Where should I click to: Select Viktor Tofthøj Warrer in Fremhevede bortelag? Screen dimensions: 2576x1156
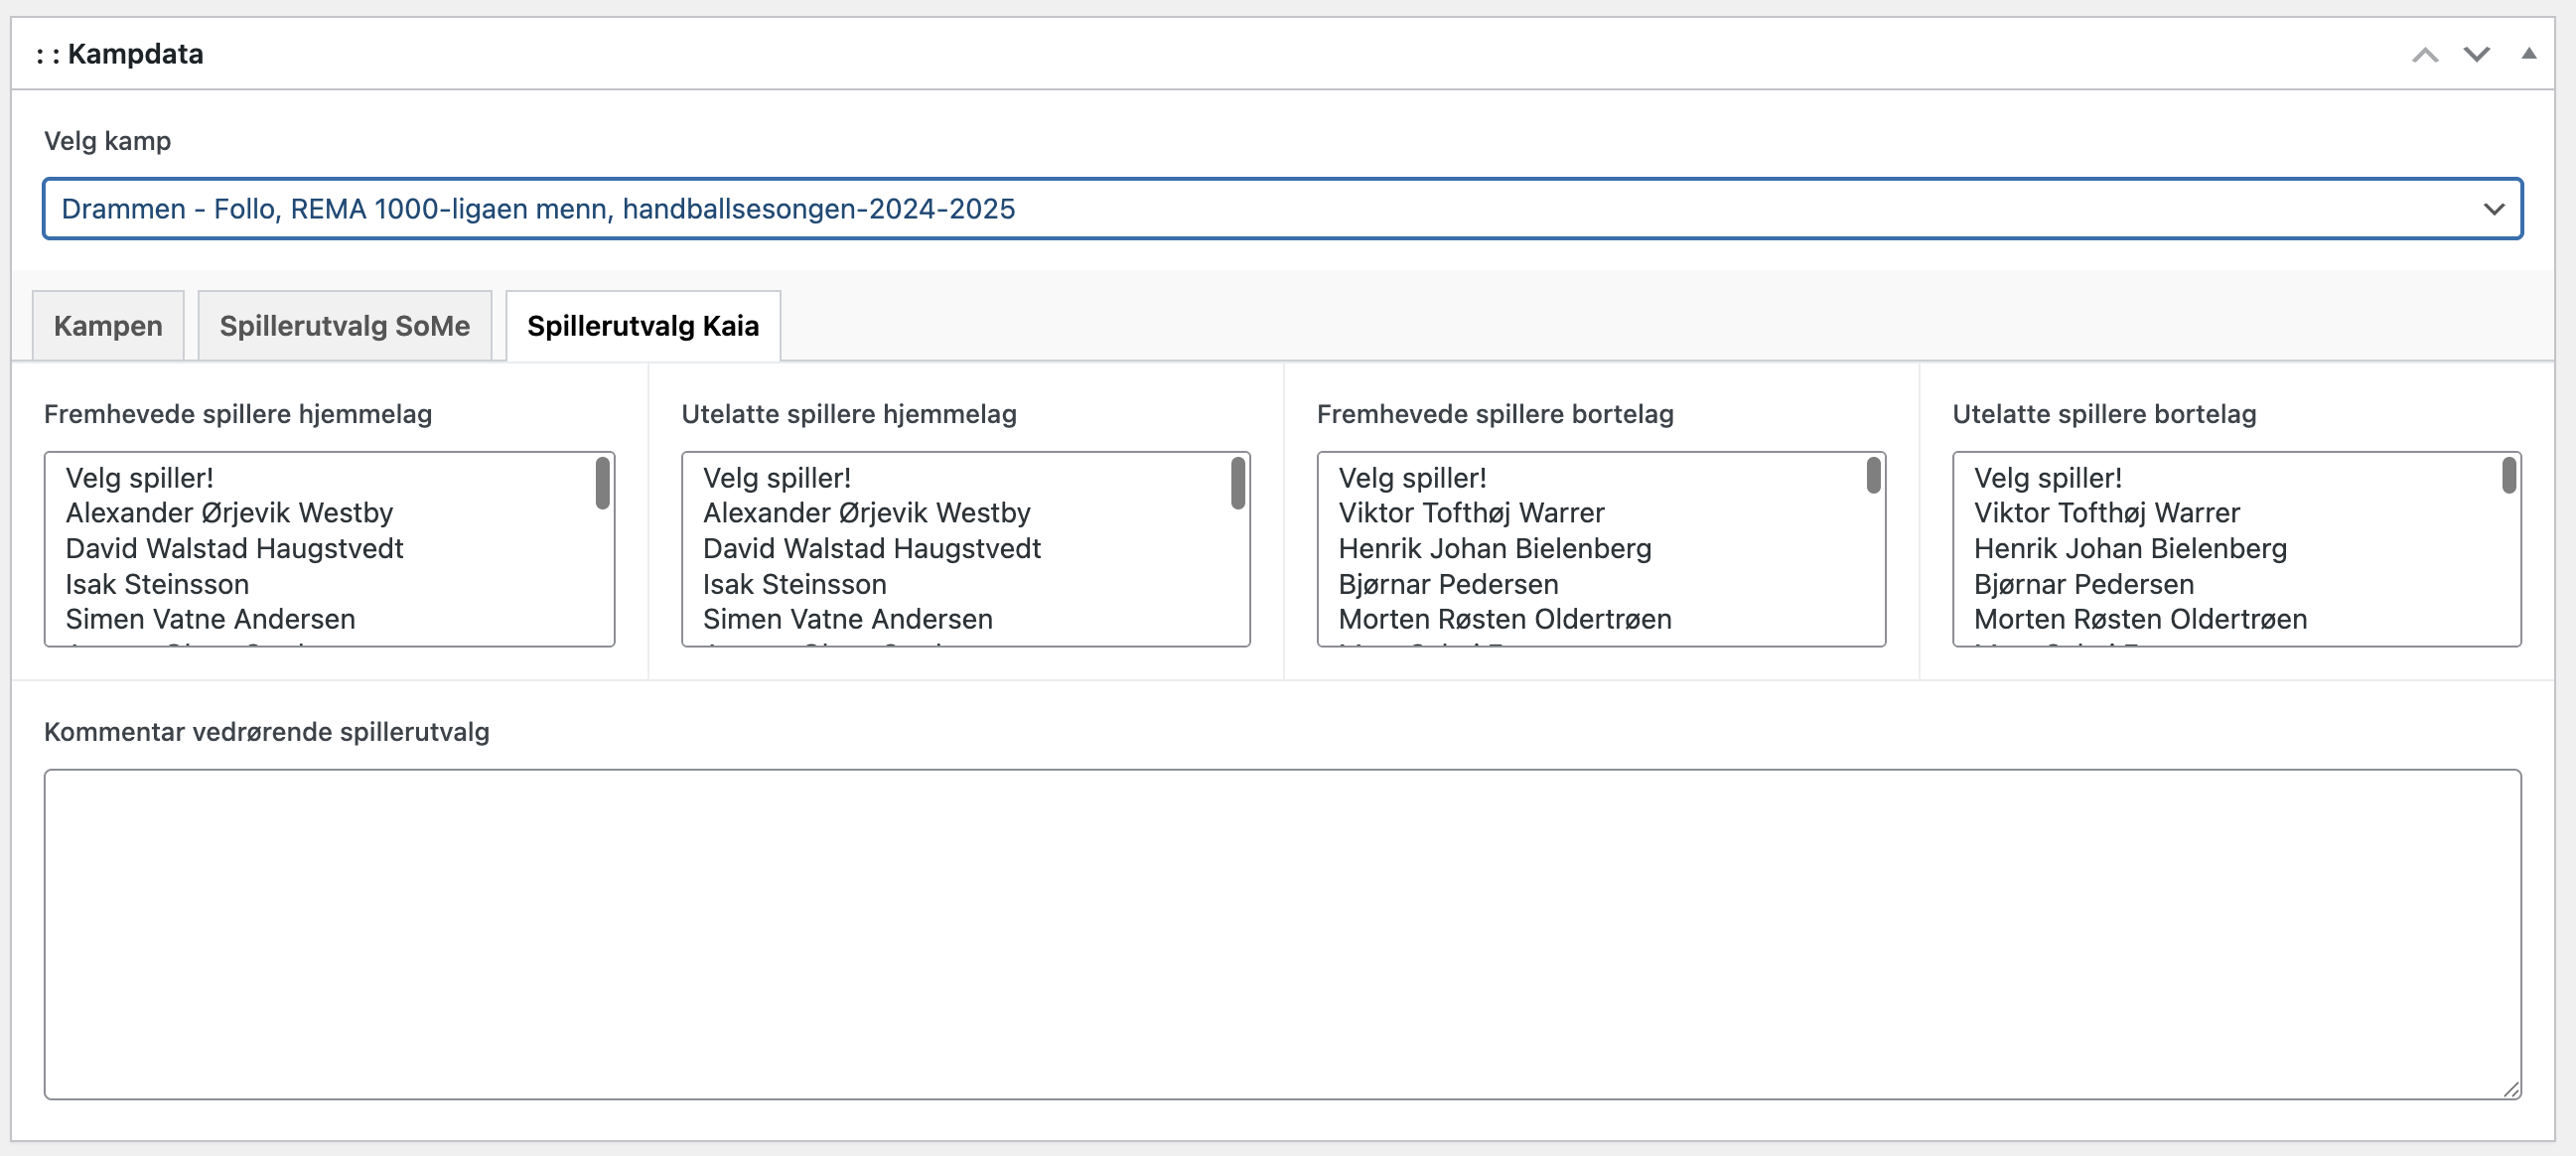coord(1471,513)
